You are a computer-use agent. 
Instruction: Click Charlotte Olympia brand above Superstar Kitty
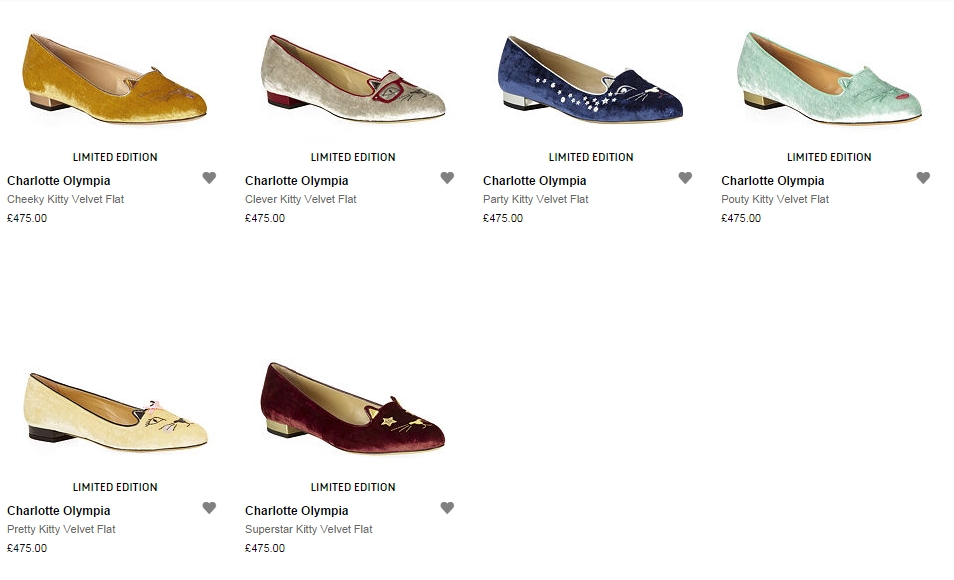296,511
